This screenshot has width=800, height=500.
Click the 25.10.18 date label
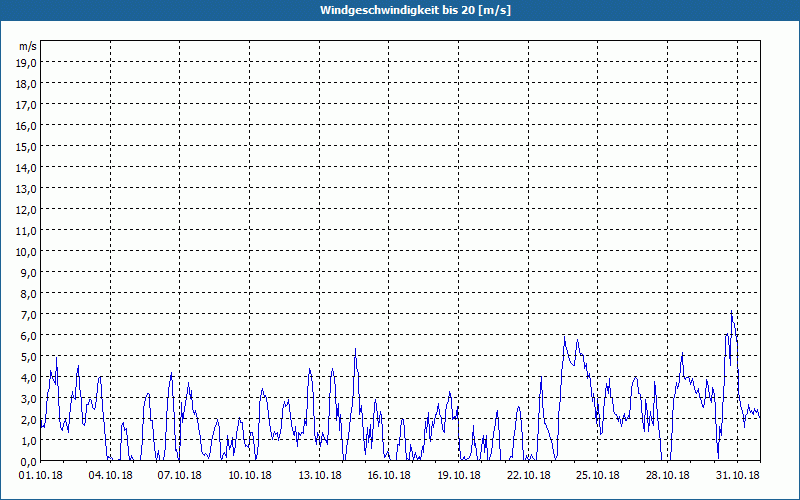point(597,475)
